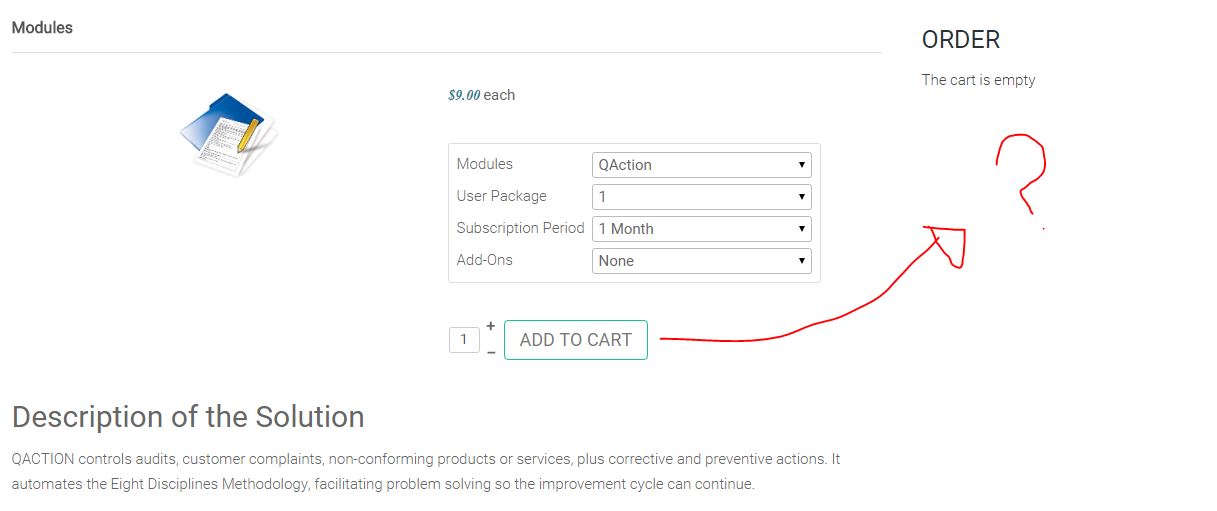
Task: Click the ORDER cart heading
Action: tap(960, 40)
